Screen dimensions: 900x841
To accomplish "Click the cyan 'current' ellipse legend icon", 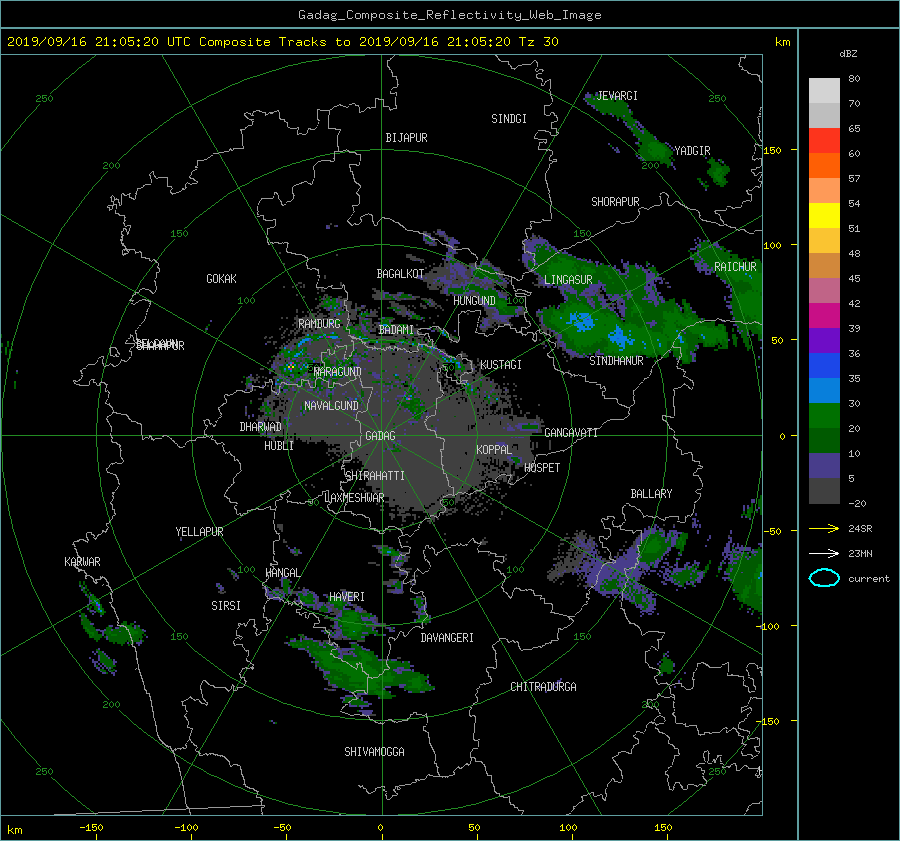I will [x=824, y=578].
